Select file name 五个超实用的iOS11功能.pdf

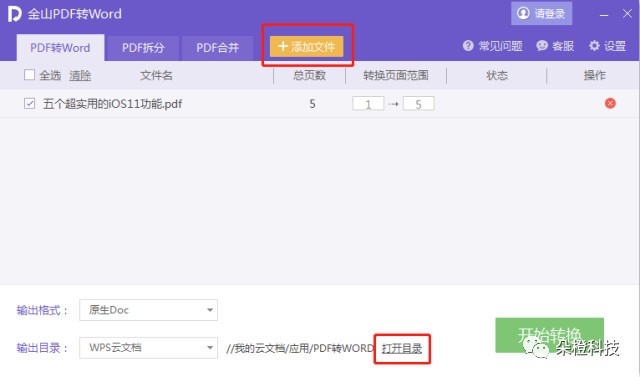[x=113, y=104]
